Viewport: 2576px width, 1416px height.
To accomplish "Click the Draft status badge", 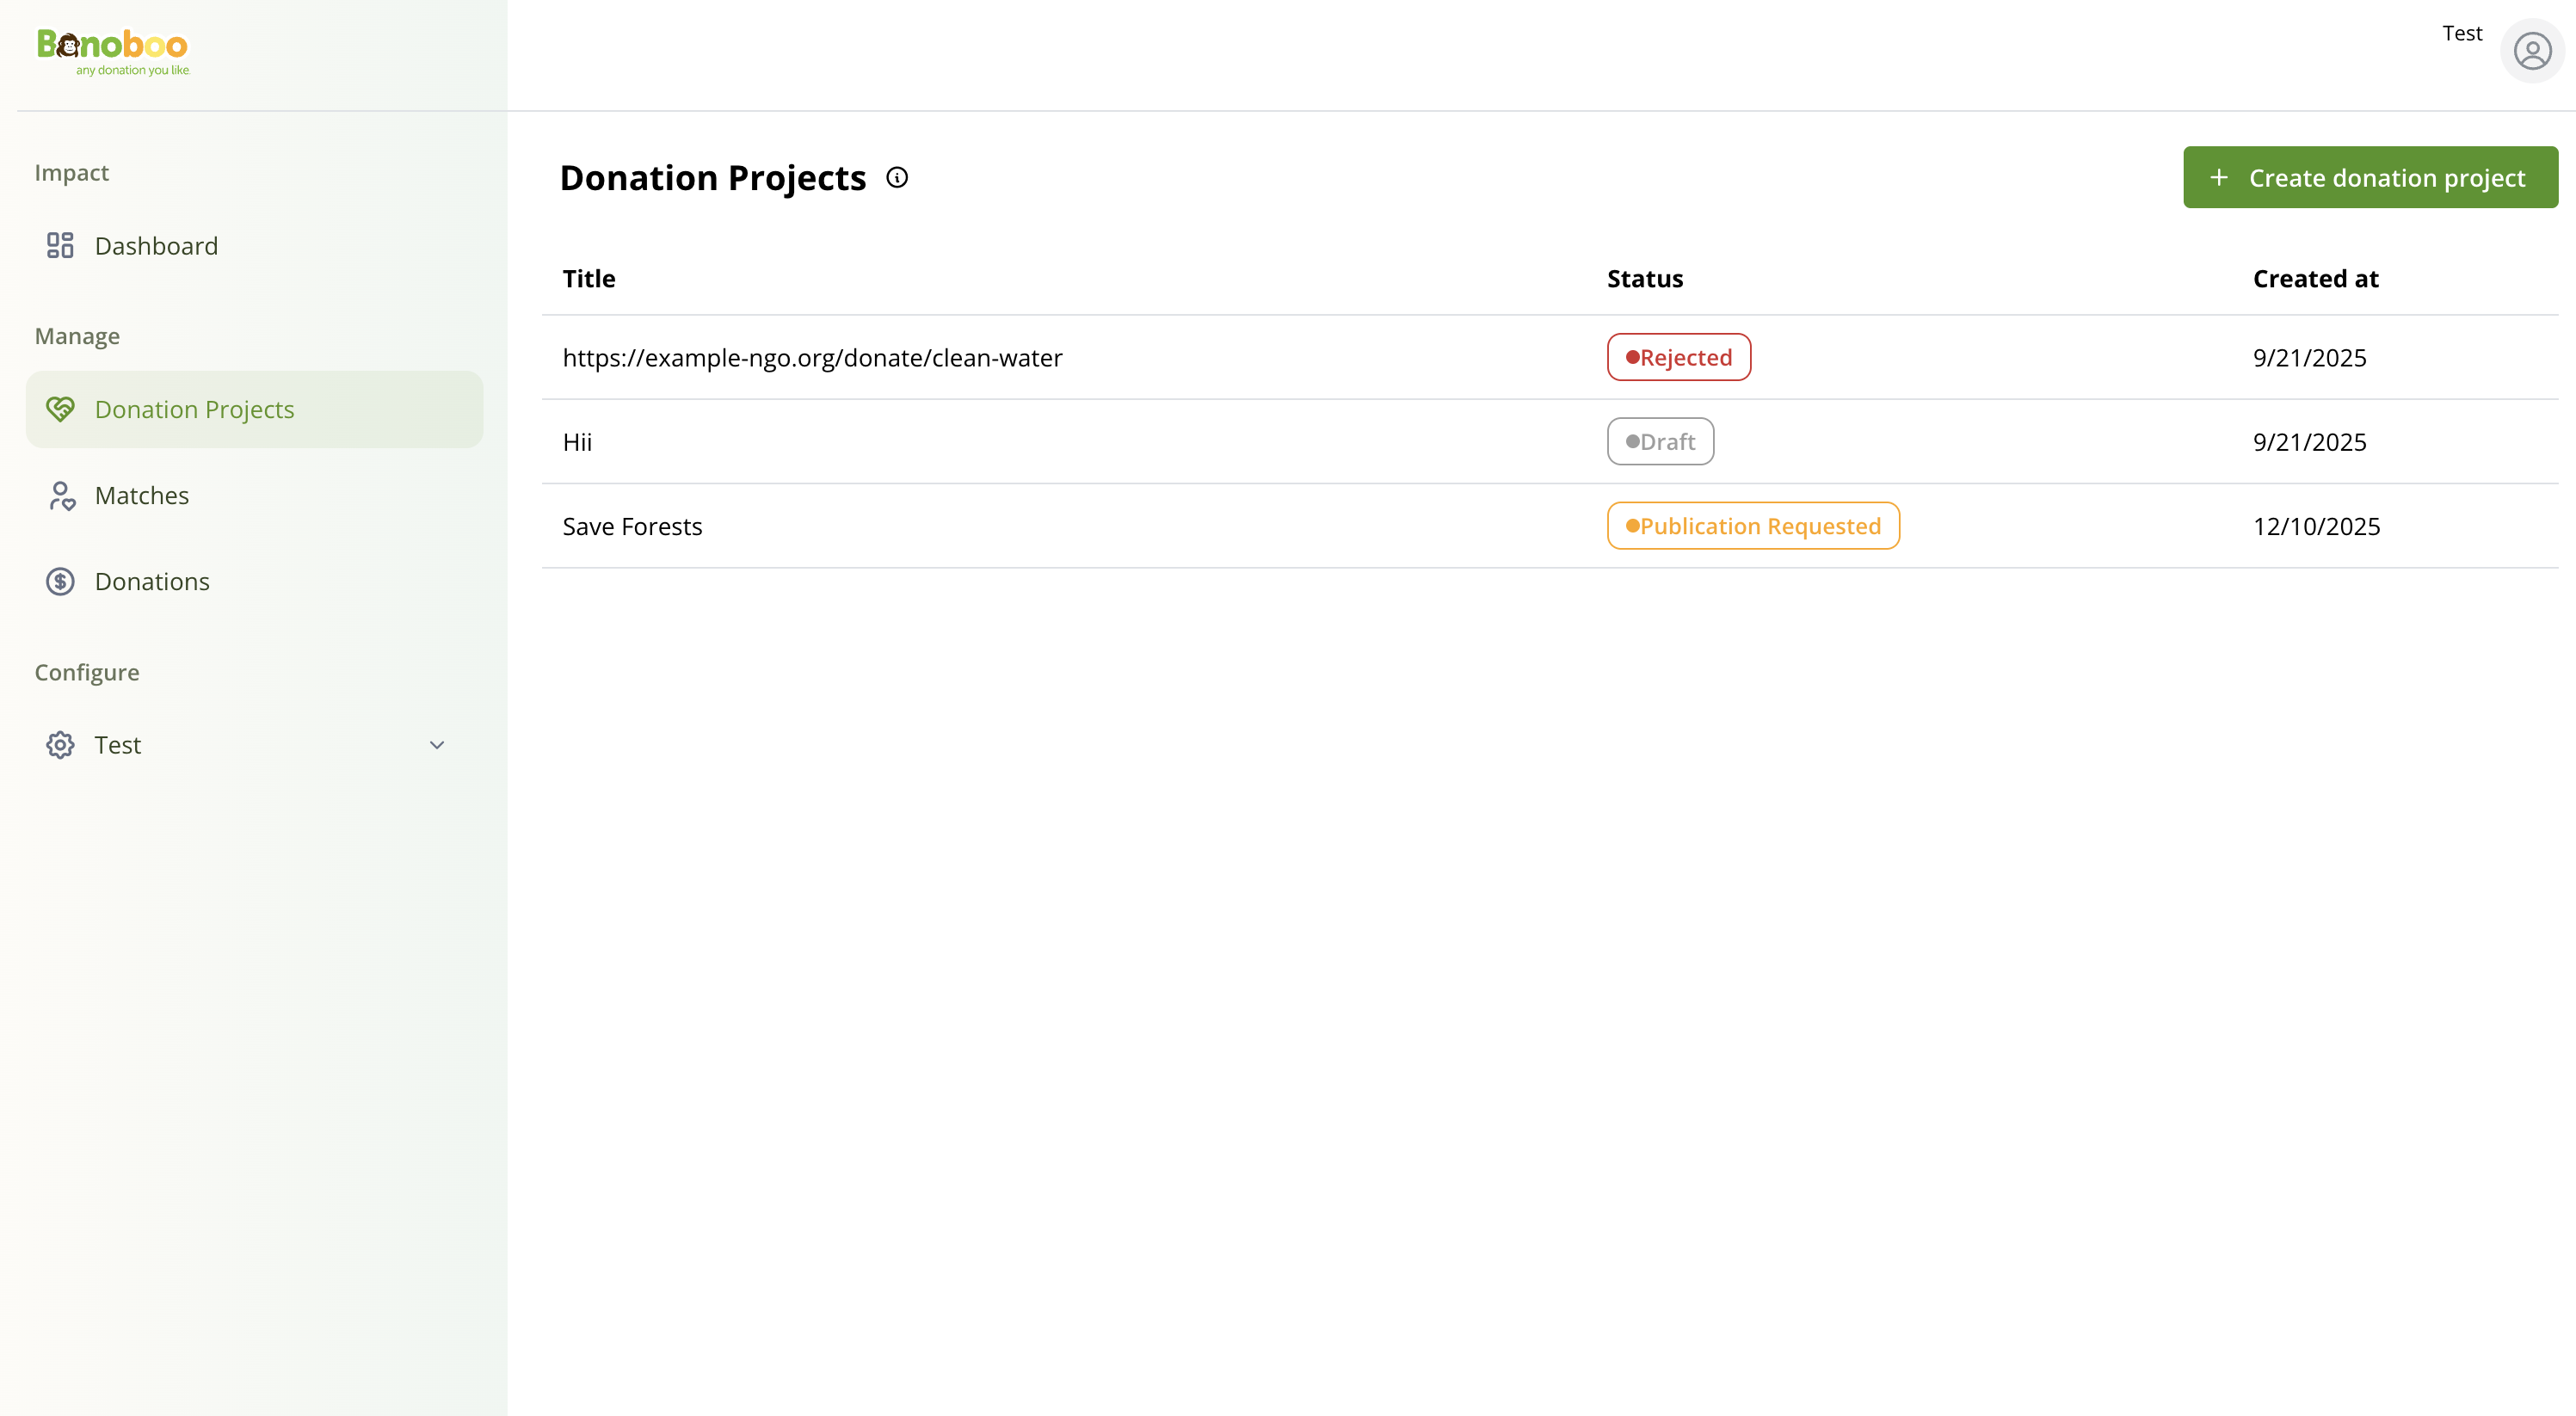I will (x=1660, y=442).
